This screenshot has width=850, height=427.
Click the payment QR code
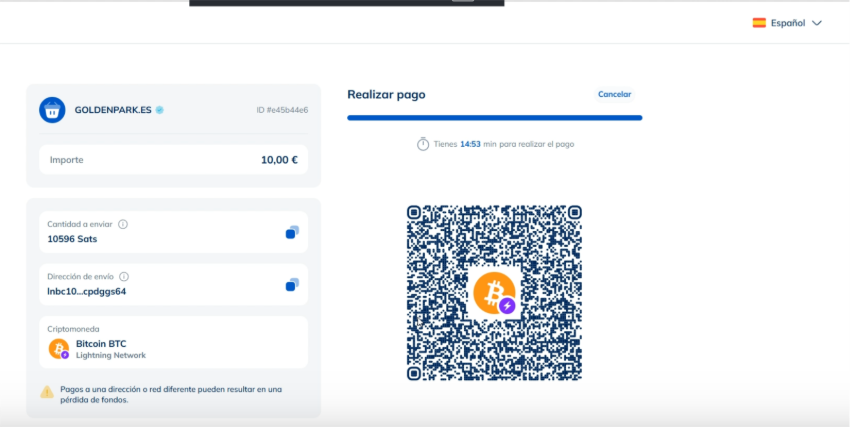click(494, 293)
